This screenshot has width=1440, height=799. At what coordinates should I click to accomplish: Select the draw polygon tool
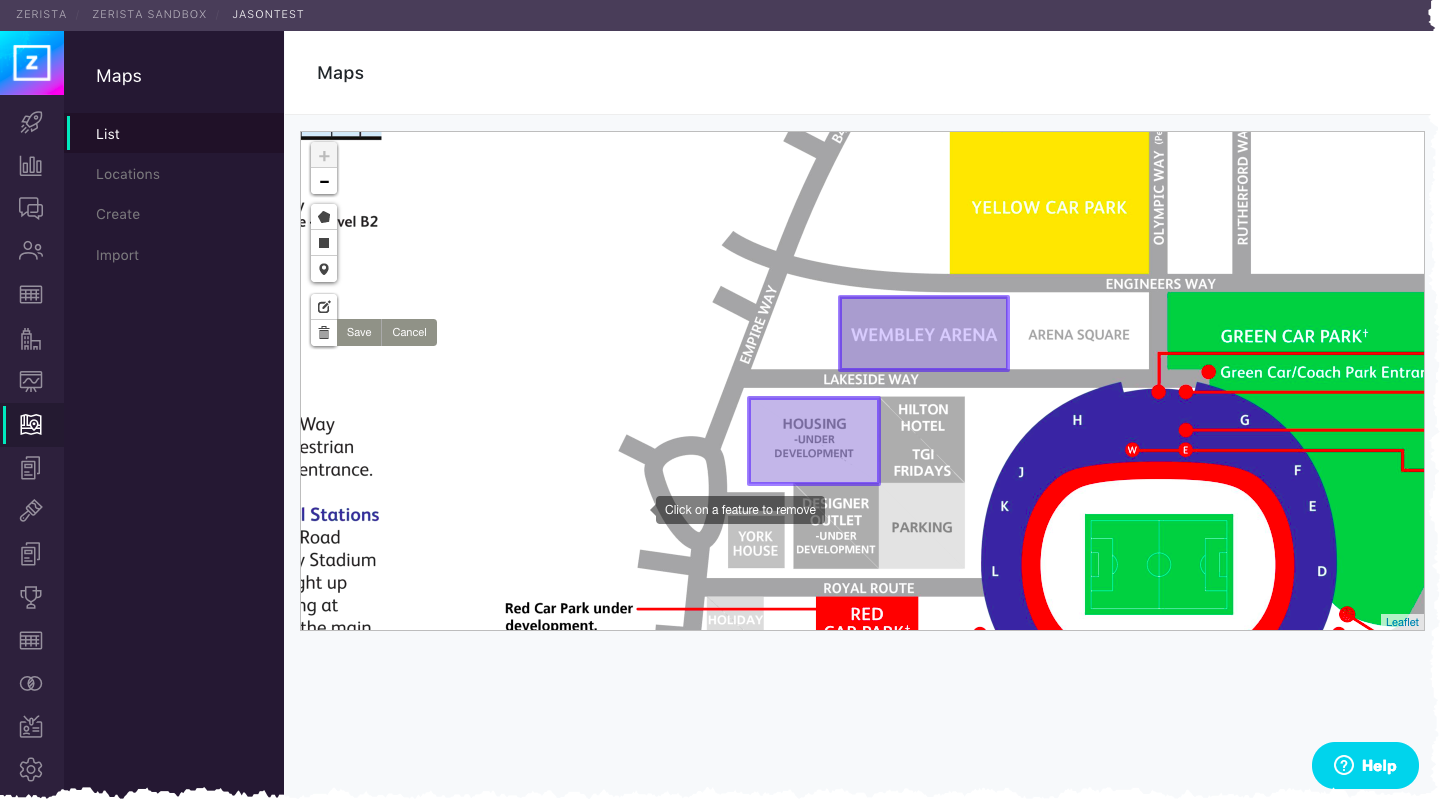tap(324, 217)
